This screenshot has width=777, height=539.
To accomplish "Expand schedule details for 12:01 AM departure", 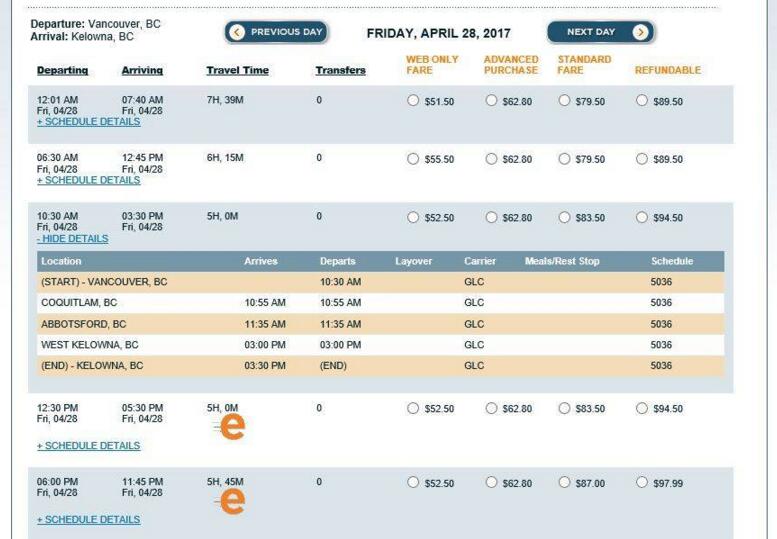I will click(x=88, y=121).
